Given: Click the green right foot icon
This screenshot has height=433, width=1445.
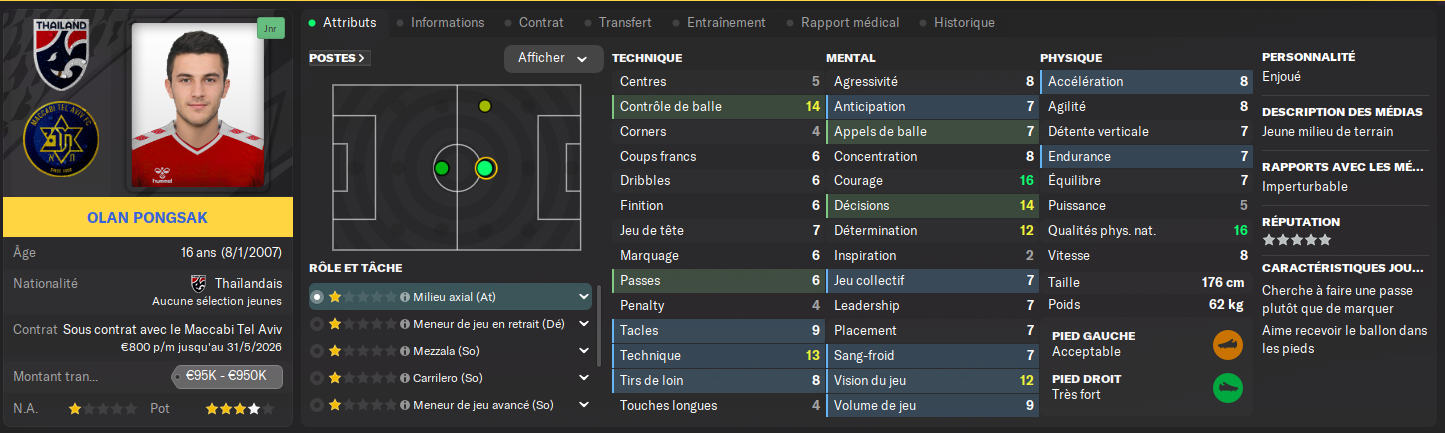Looking at the screenshot, I should coord(1227,388).
